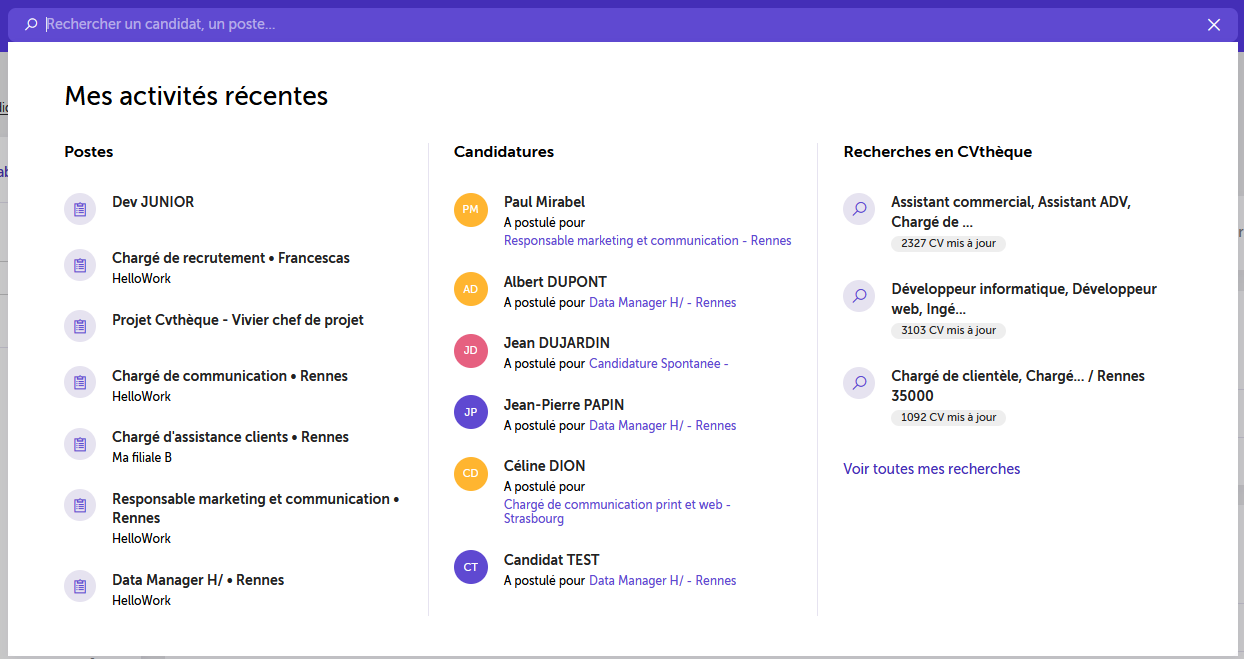The width and height of the screenshot is (1244, 659).
Task: Click the PM avatar for Paul Mirabel
Action: click(x=471, y=209)
